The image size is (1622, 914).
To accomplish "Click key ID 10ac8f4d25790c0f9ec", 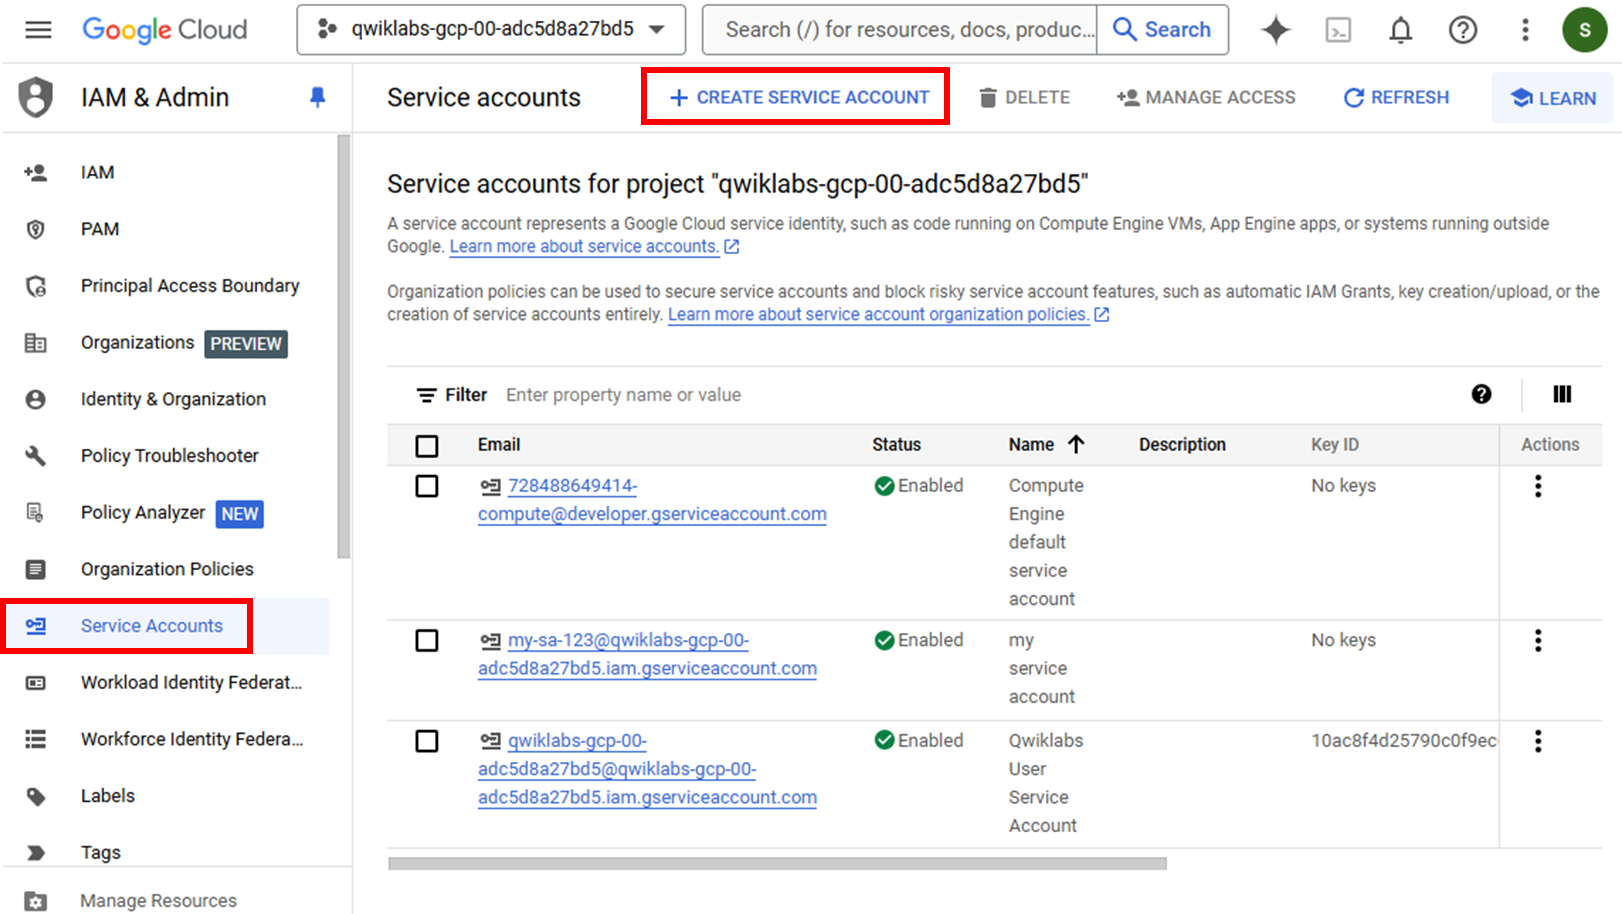I will (1404, 741).
